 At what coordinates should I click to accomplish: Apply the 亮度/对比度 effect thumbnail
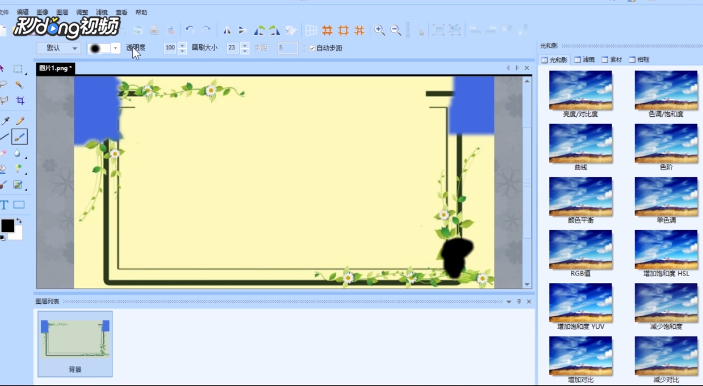coord(581,90)
